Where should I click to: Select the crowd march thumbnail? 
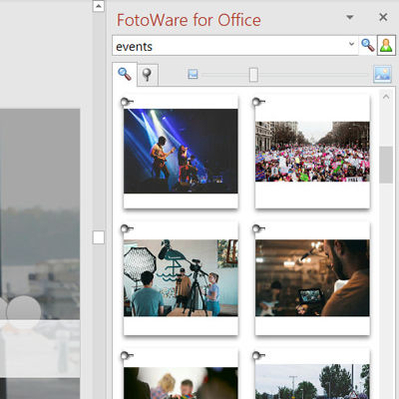[312, 152]
